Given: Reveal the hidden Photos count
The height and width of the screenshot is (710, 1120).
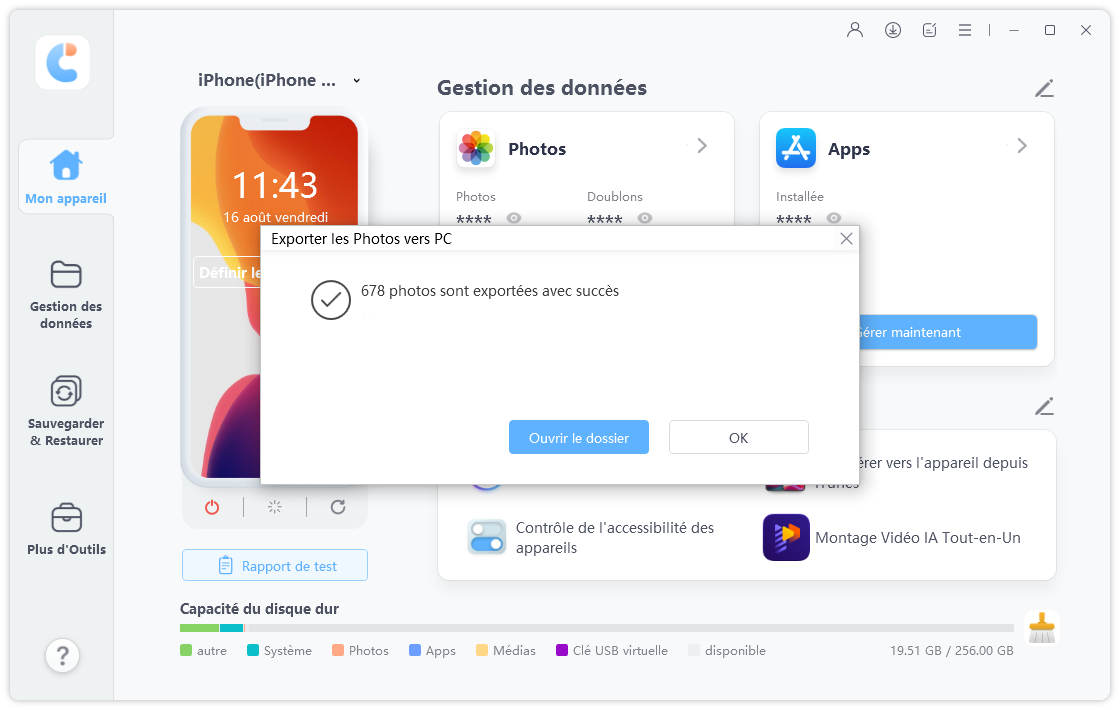Looking at the screenshot, I should pos(514,218).
